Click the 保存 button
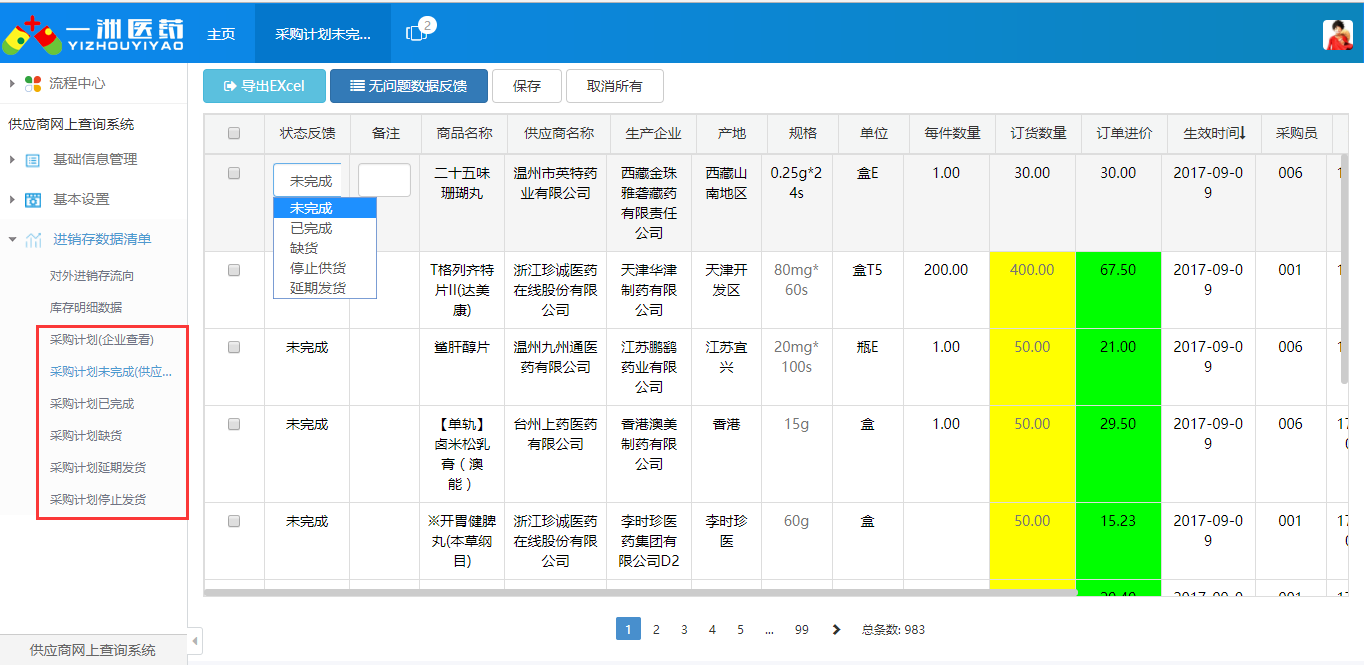Viewport: 1364px width, 665px height. tap(527, 86)
